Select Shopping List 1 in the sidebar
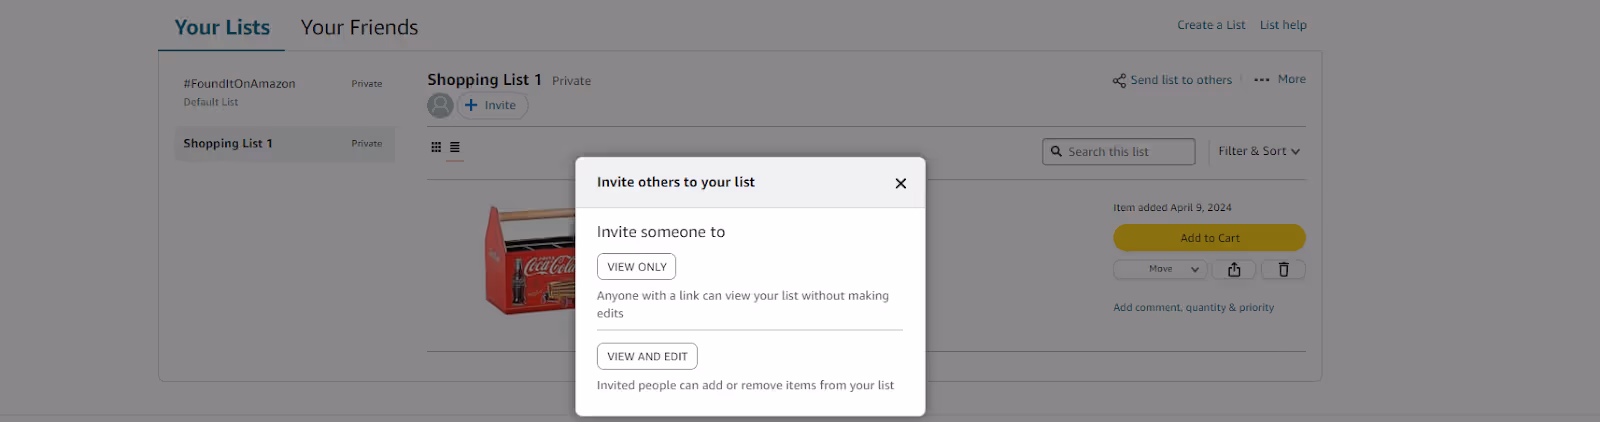The height and width of the screenshot is (422, 1600). pos(284,144)
